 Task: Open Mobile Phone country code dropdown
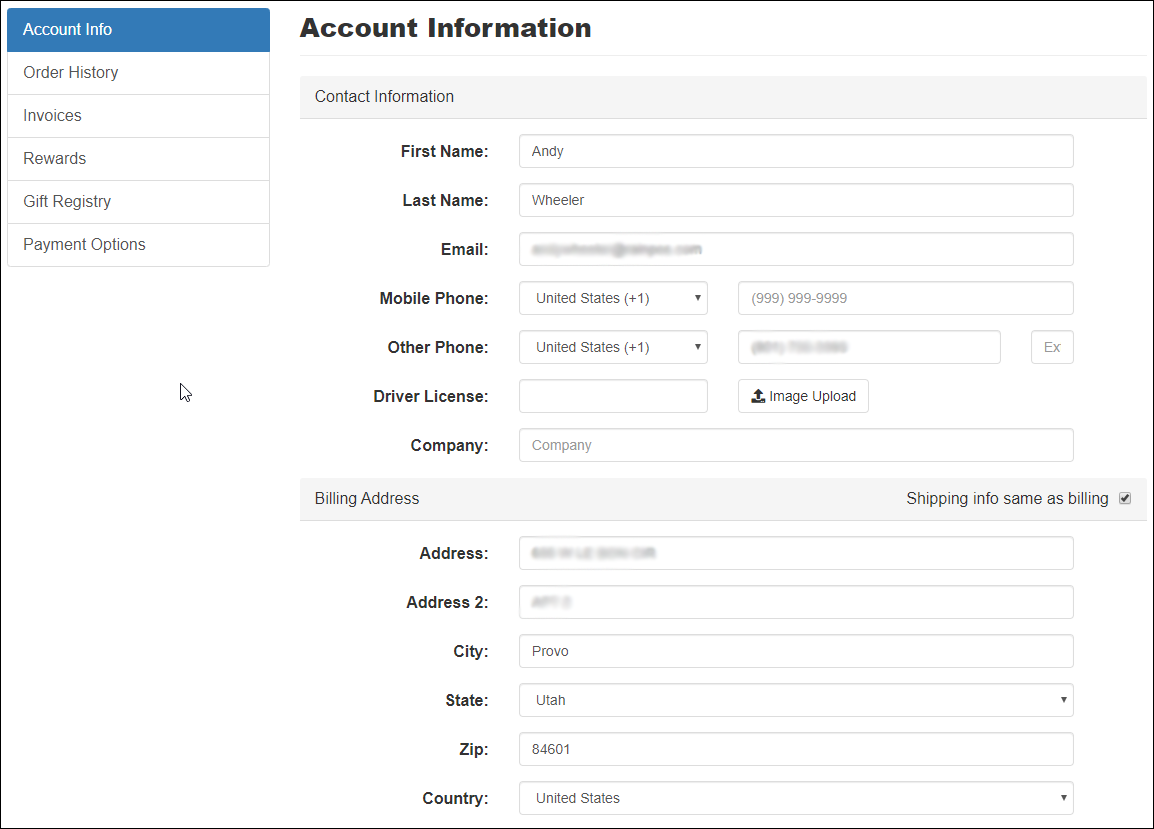tap(613, 298)
